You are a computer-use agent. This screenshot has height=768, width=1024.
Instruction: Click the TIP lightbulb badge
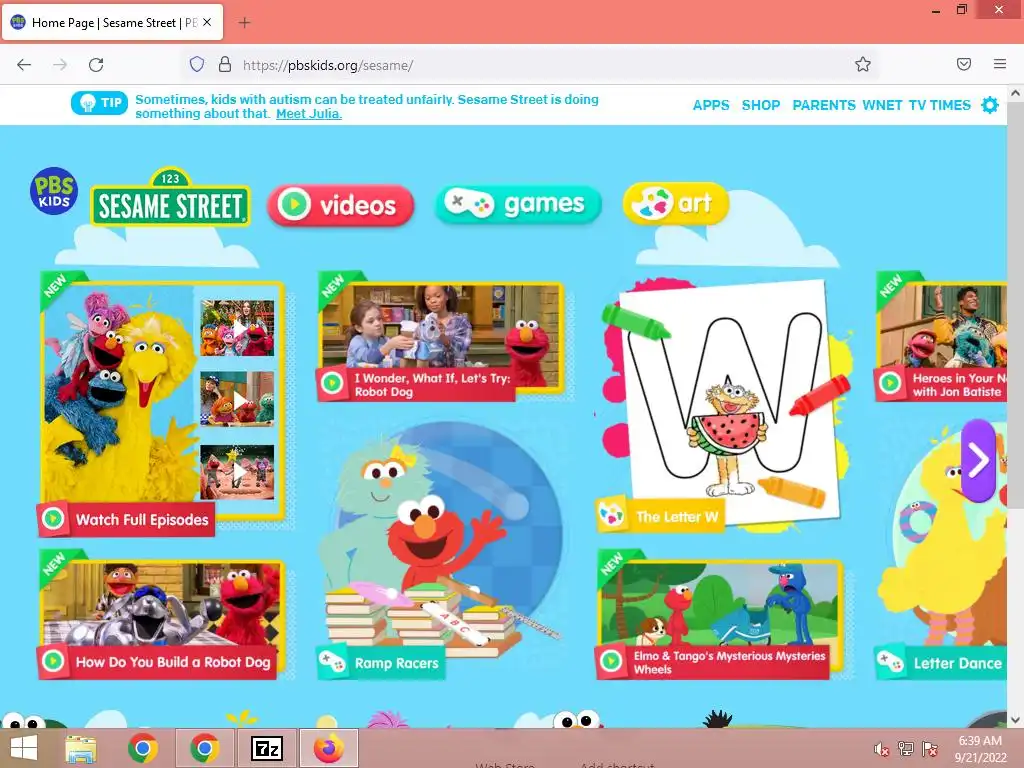point(99,103)
